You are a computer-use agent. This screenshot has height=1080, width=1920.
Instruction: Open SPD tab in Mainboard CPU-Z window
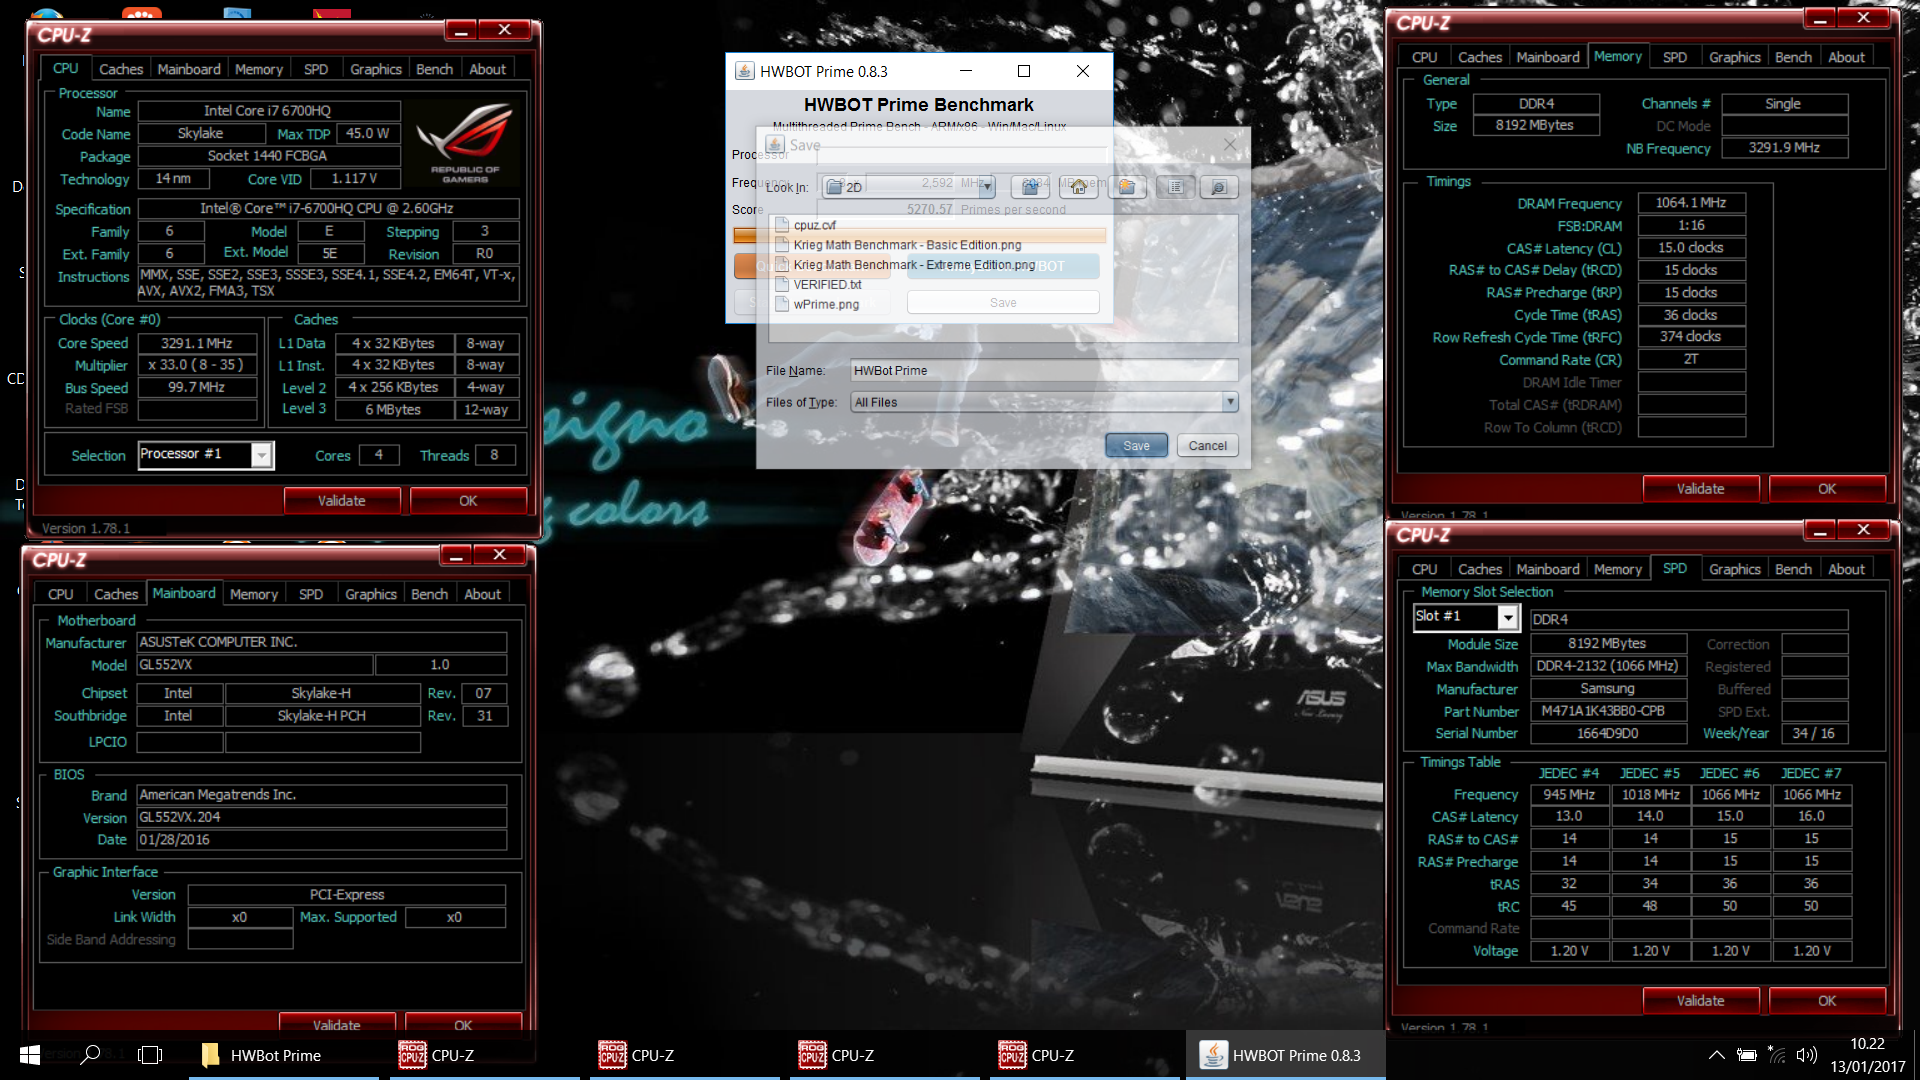click(311, 594)
